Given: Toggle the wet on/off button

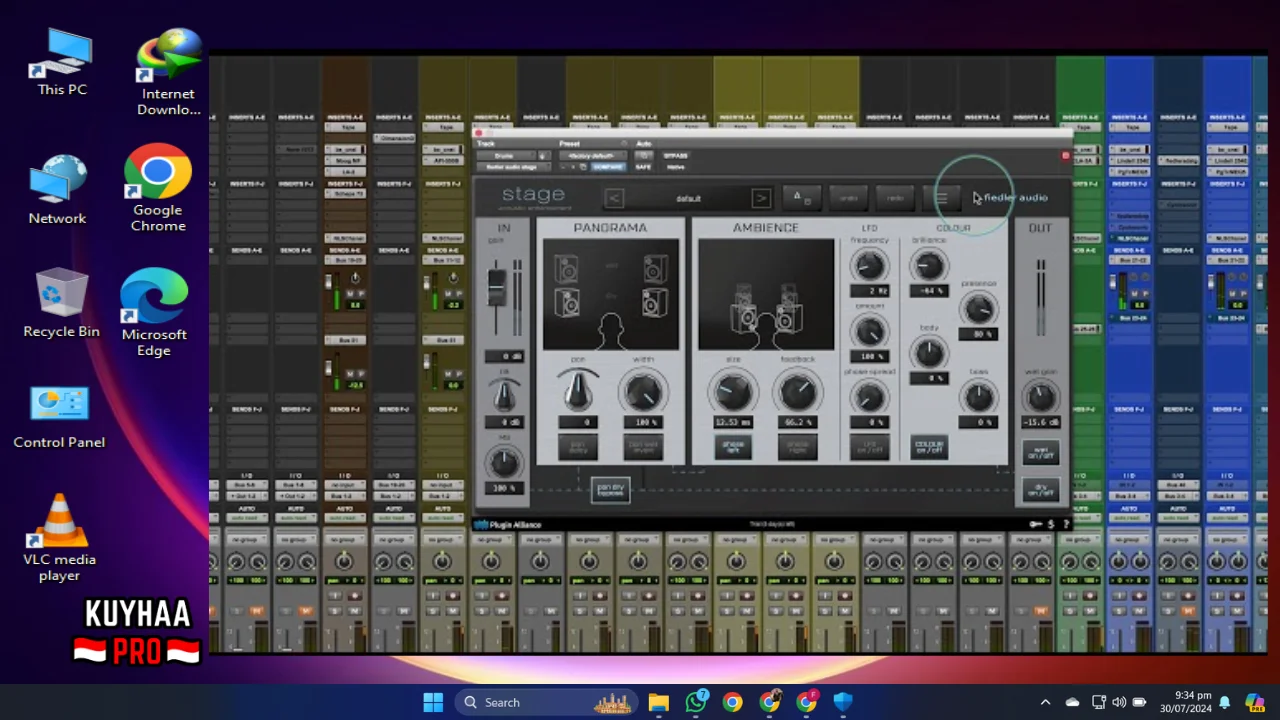Looking at the screenshot, I should pos(1041,453).
